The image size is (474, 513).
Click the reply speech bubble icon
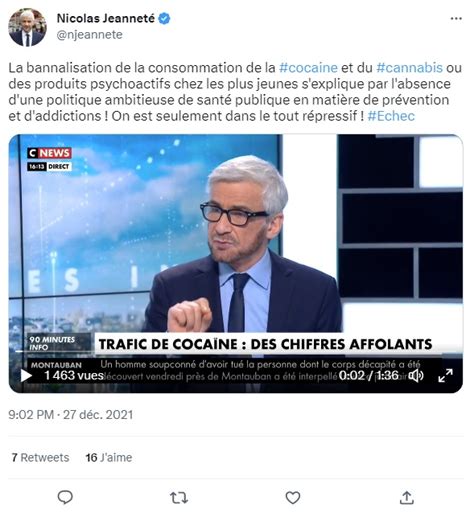coord(65,498)
